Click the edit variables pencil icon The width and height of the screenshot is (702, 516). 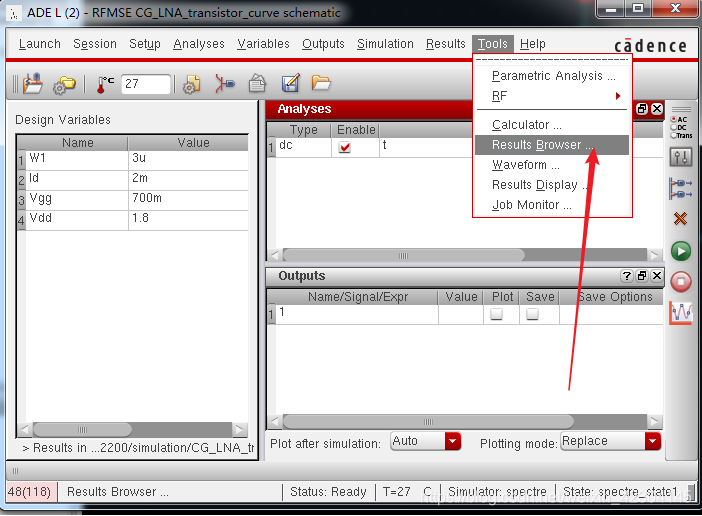coord(290,84)
